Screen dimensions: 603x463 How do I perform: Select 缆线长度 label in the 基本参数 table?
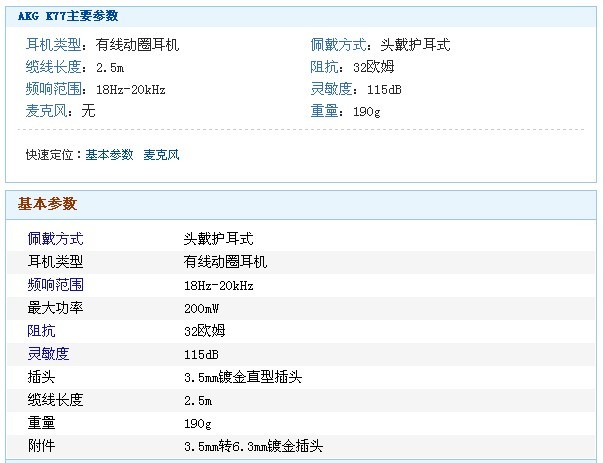55,400
